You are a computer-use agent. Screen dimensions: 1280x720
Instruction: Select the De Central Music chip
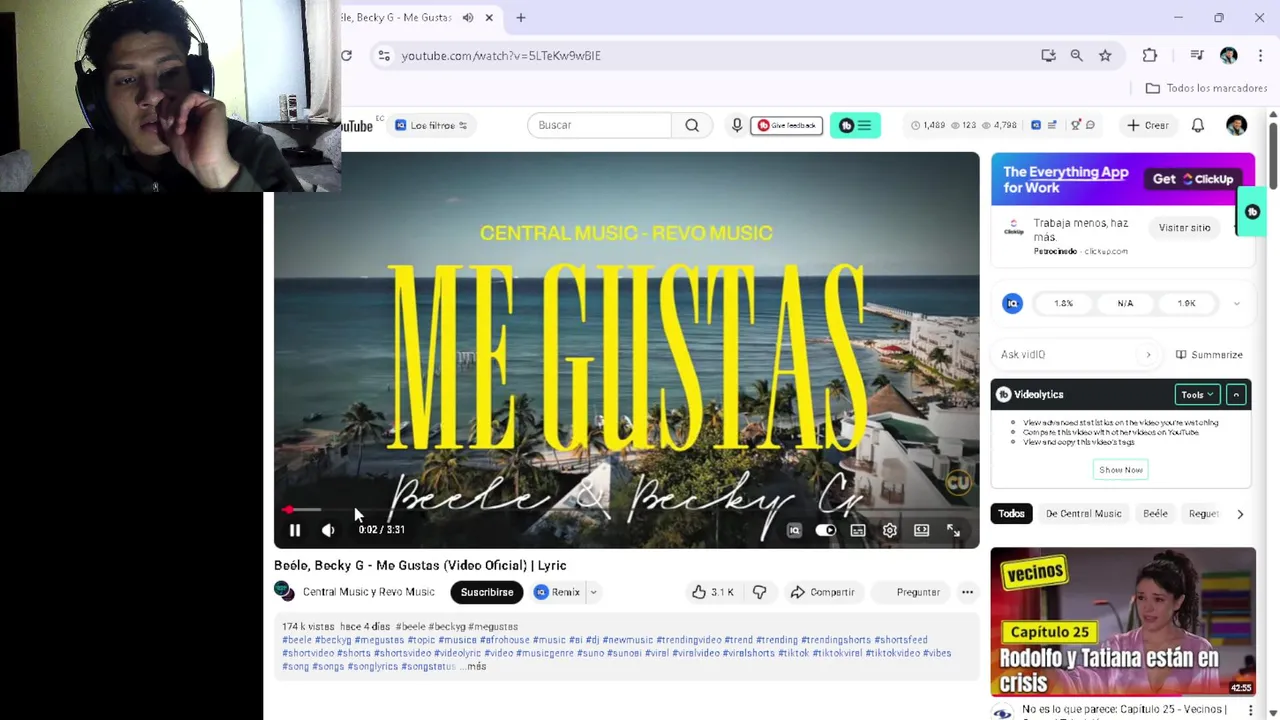(1083, 513)
